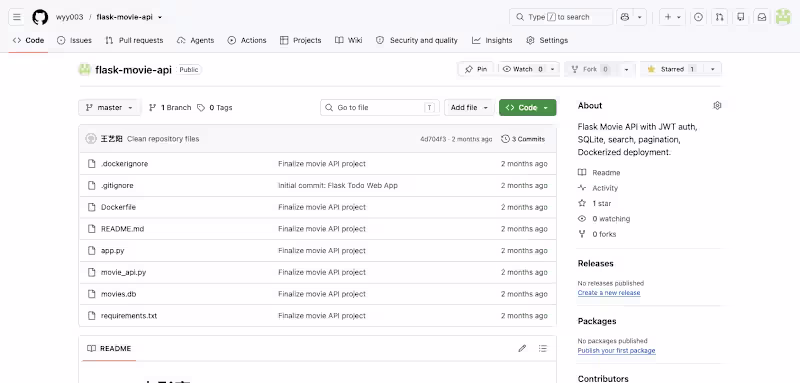Open app.py file
Image resolution: width=800 pixels, height=383 pixels.
(112, 250)
